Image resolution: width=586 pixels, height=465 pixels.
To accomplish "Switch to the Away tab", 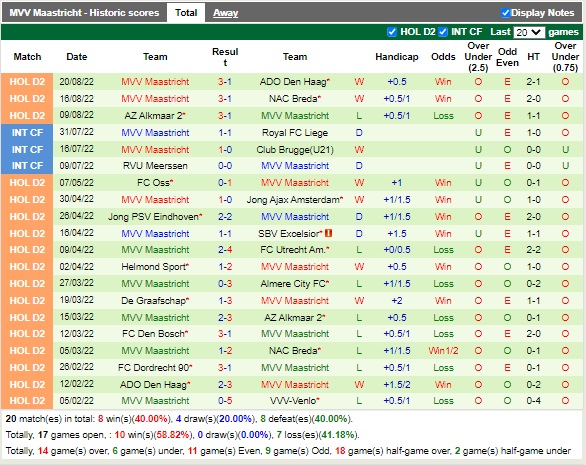I will pyautogui.click(x=225, y=13).
